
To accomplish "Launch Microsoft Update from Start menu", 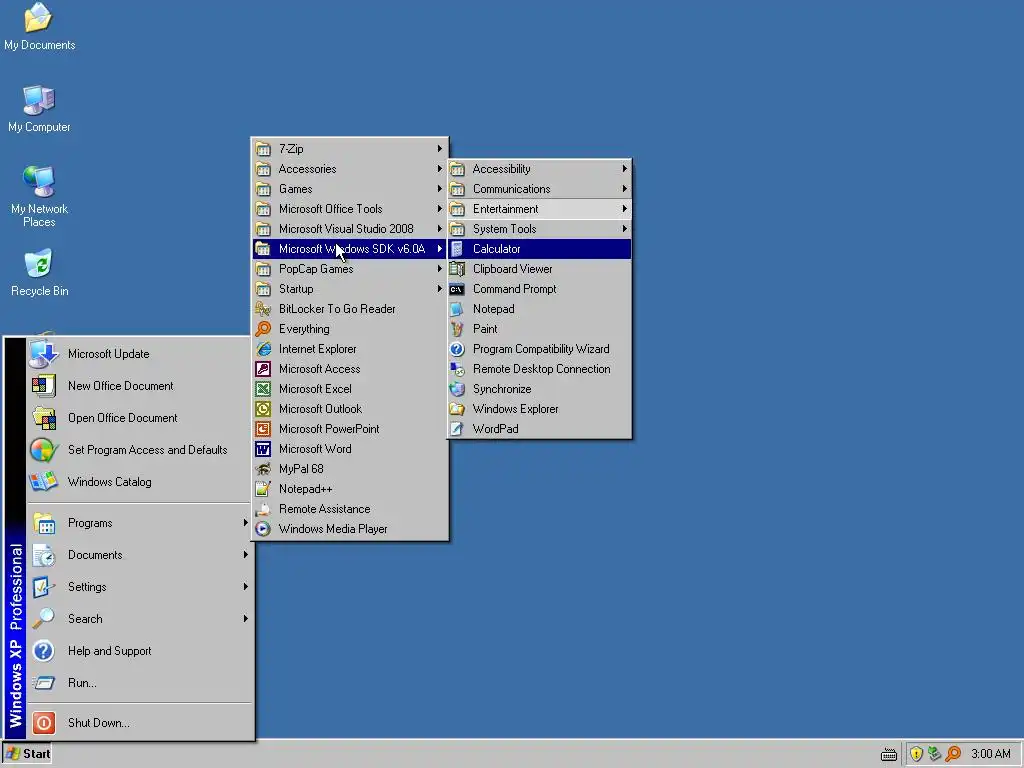I will pyautogui.click(x=139, y=354).
